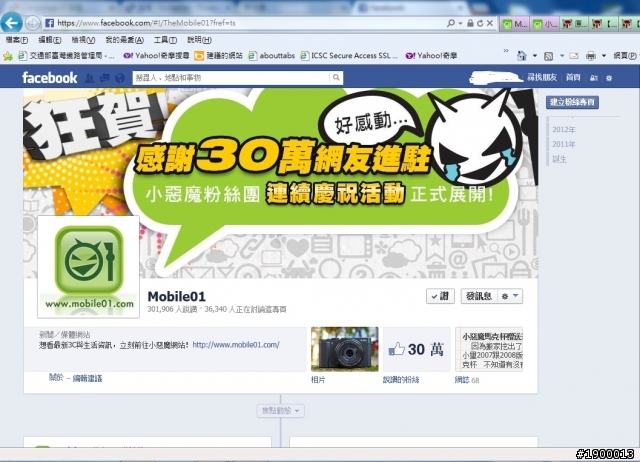Click the Stop loading X icon
The height and width of the screenshot is (462, 640).
coord(490,23)
